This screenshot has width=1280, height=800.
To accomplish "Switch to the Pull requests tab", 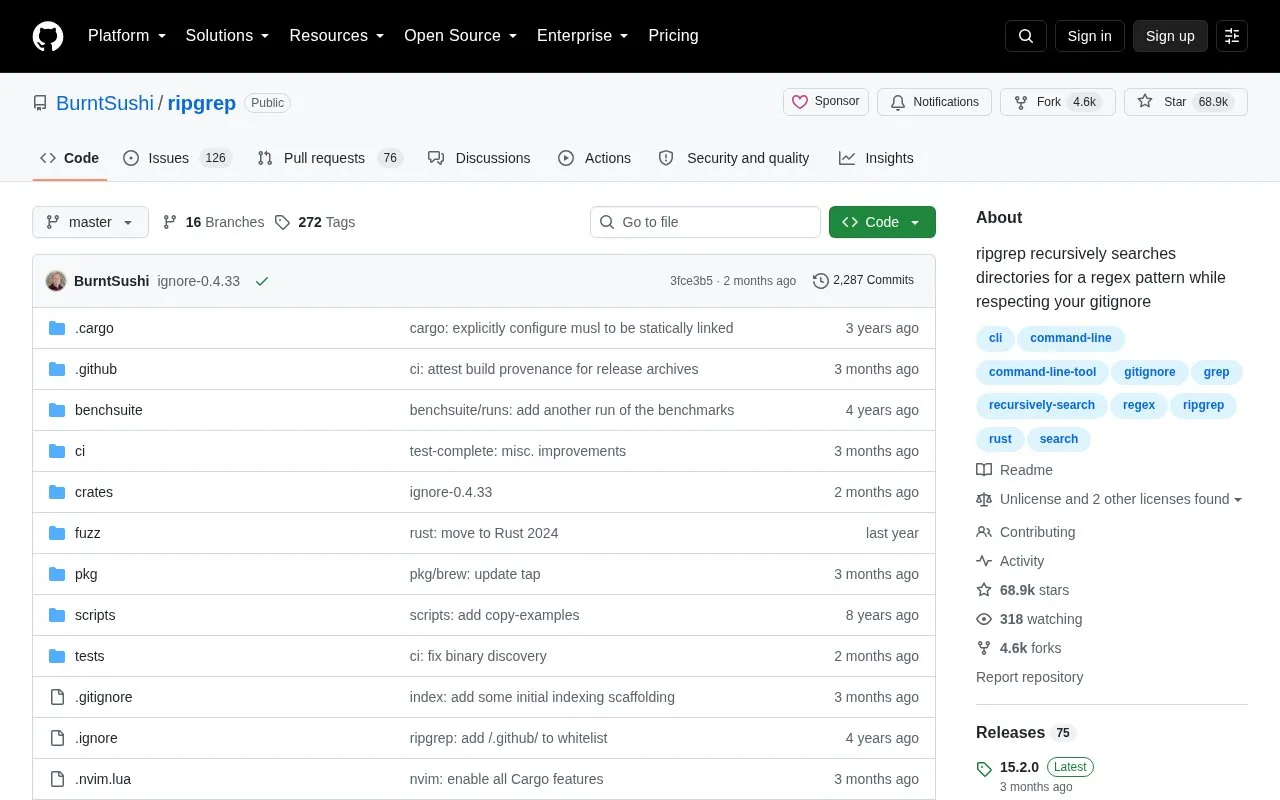I will click(329, 158).
